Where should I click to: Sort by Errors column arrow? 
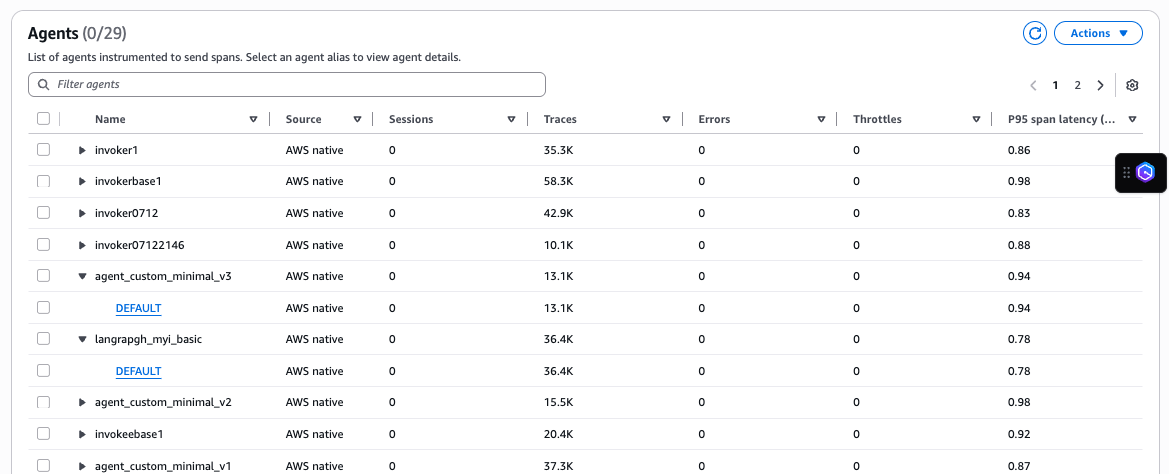tap(821, 119)
